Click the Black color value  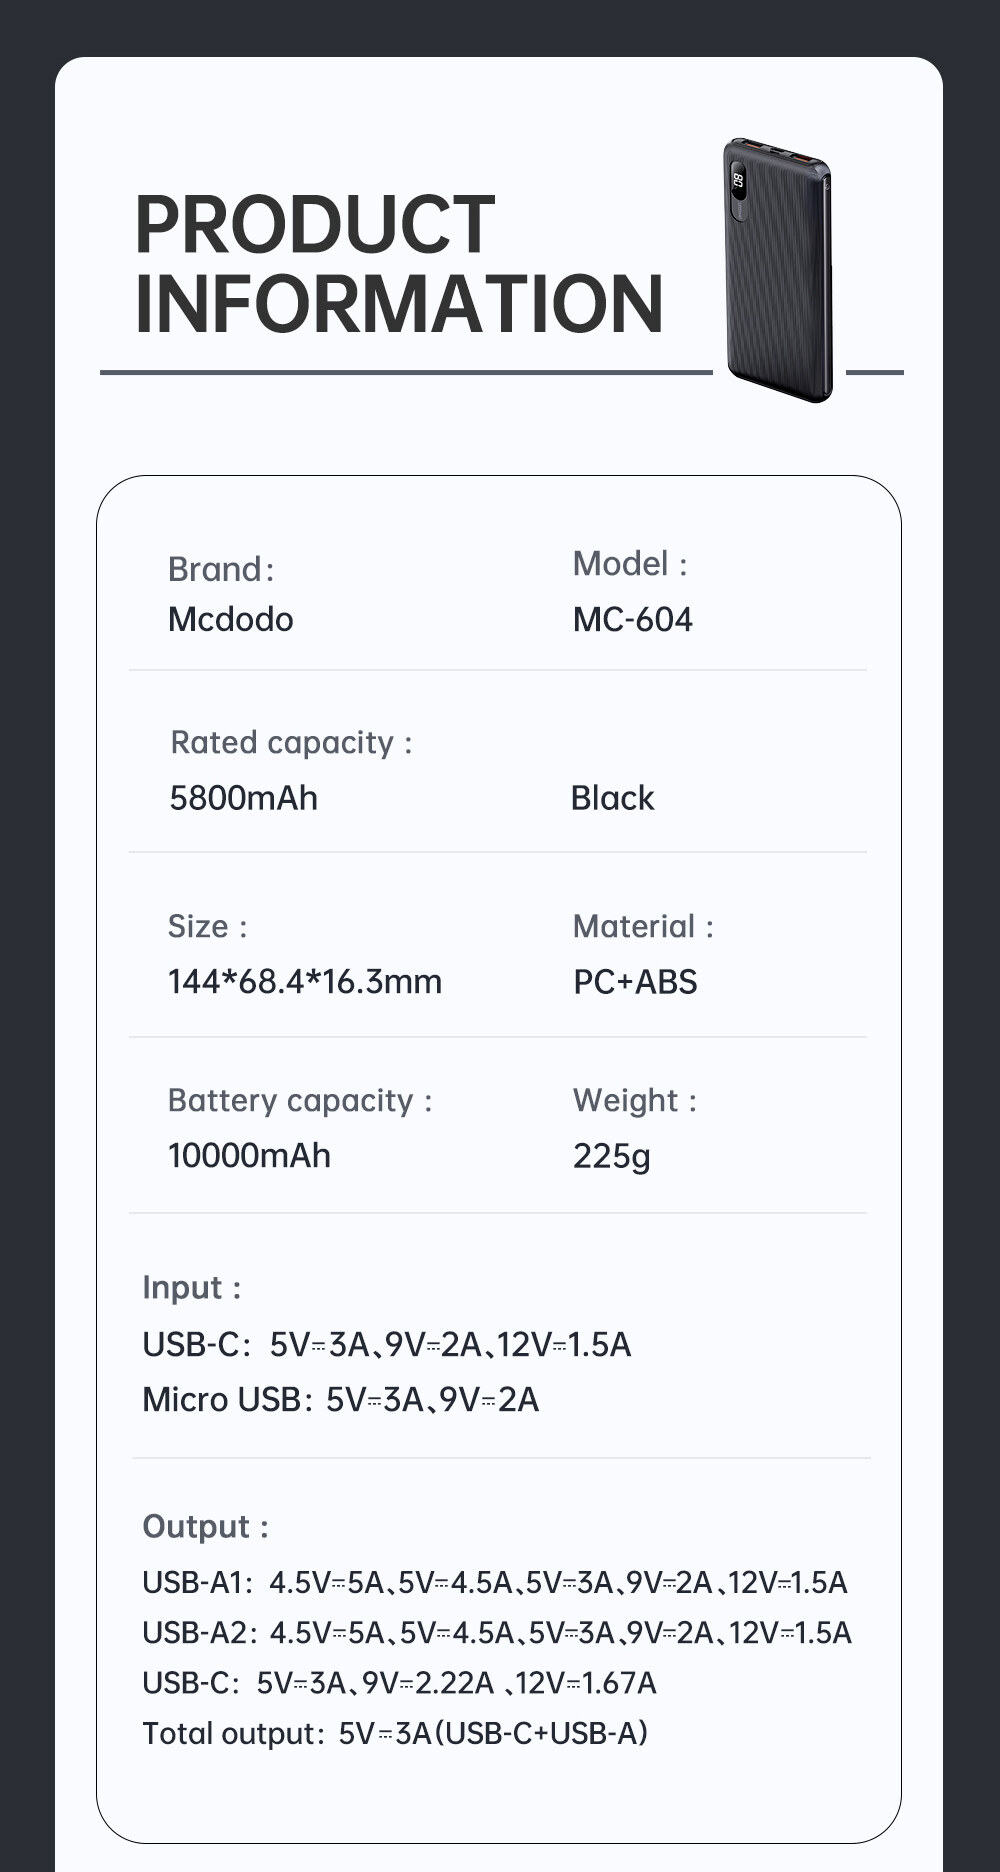tap(612, 798)
